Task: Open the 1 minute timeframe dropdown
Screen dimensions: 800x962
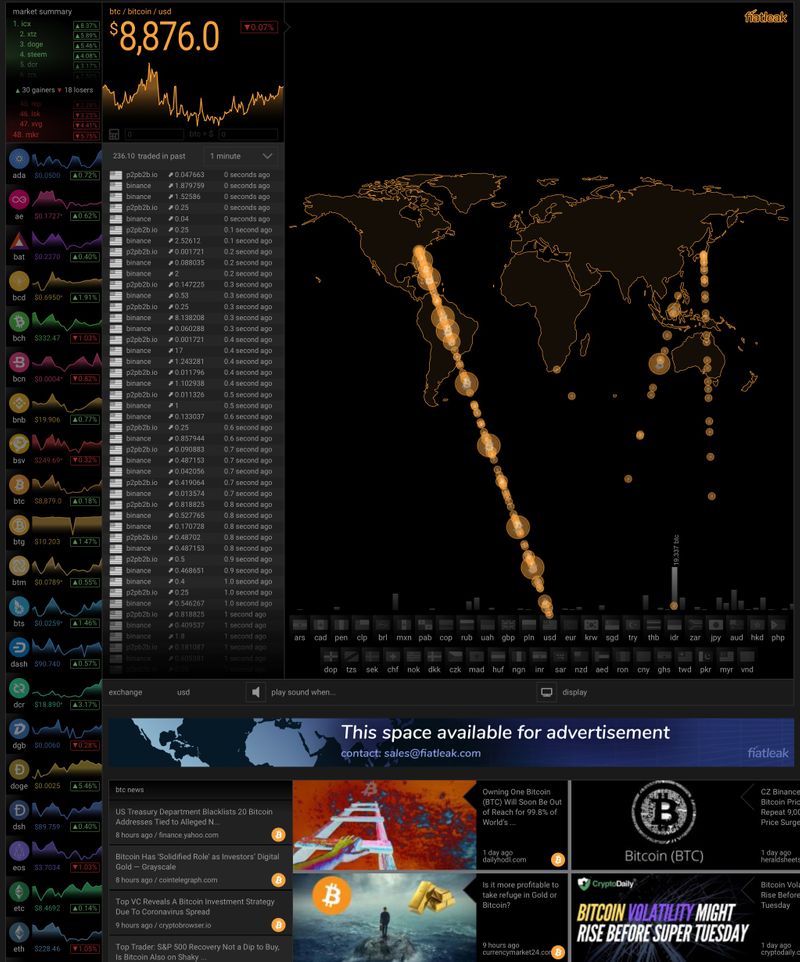Action: (x=240, y=156)
